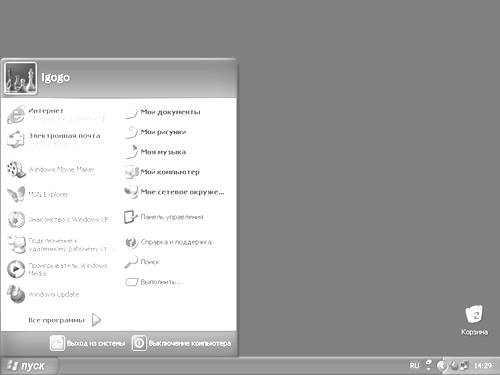Click the Поиск label text

tap(150, 262)
